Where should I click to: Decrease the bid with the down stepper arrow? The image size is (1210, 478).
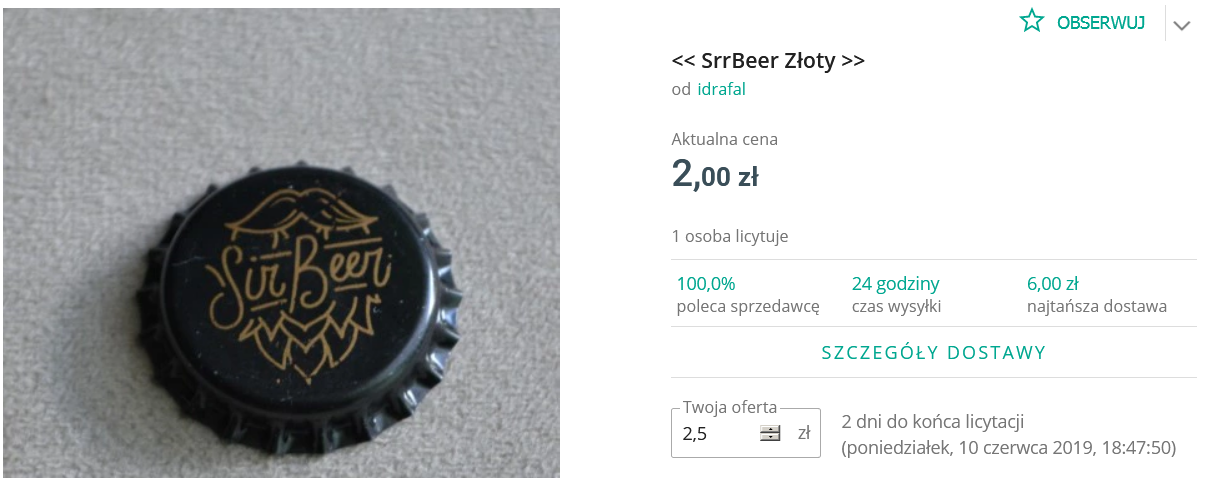pos(770,437)
